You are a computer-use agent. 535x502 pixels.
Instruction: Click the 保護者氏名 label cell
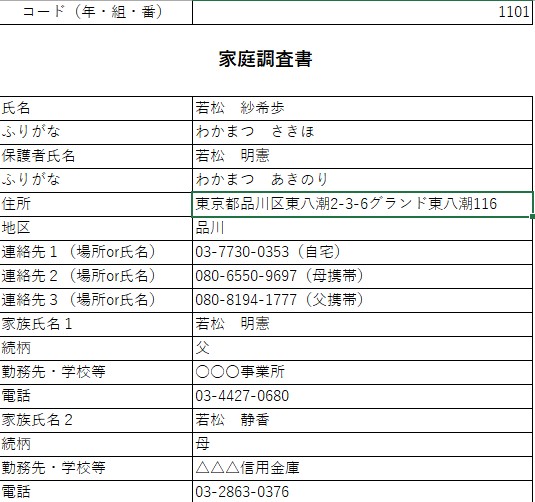(96, 156)
